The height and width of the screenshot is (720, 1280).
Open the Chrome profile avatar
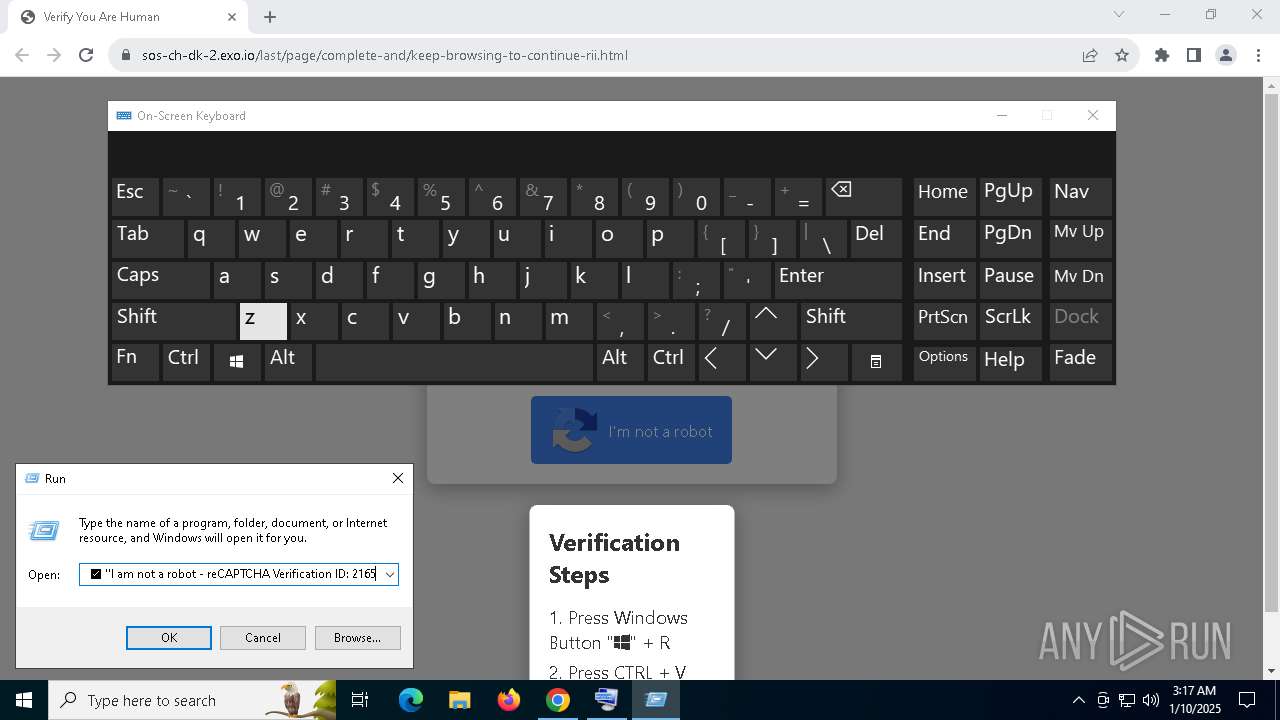(1226, 55)
